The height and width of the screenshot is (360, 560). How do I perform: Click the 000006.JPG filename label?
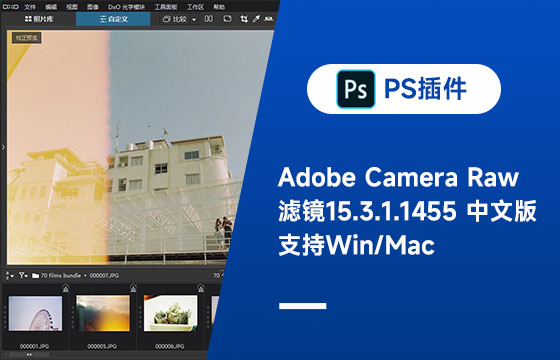[170, 346]
